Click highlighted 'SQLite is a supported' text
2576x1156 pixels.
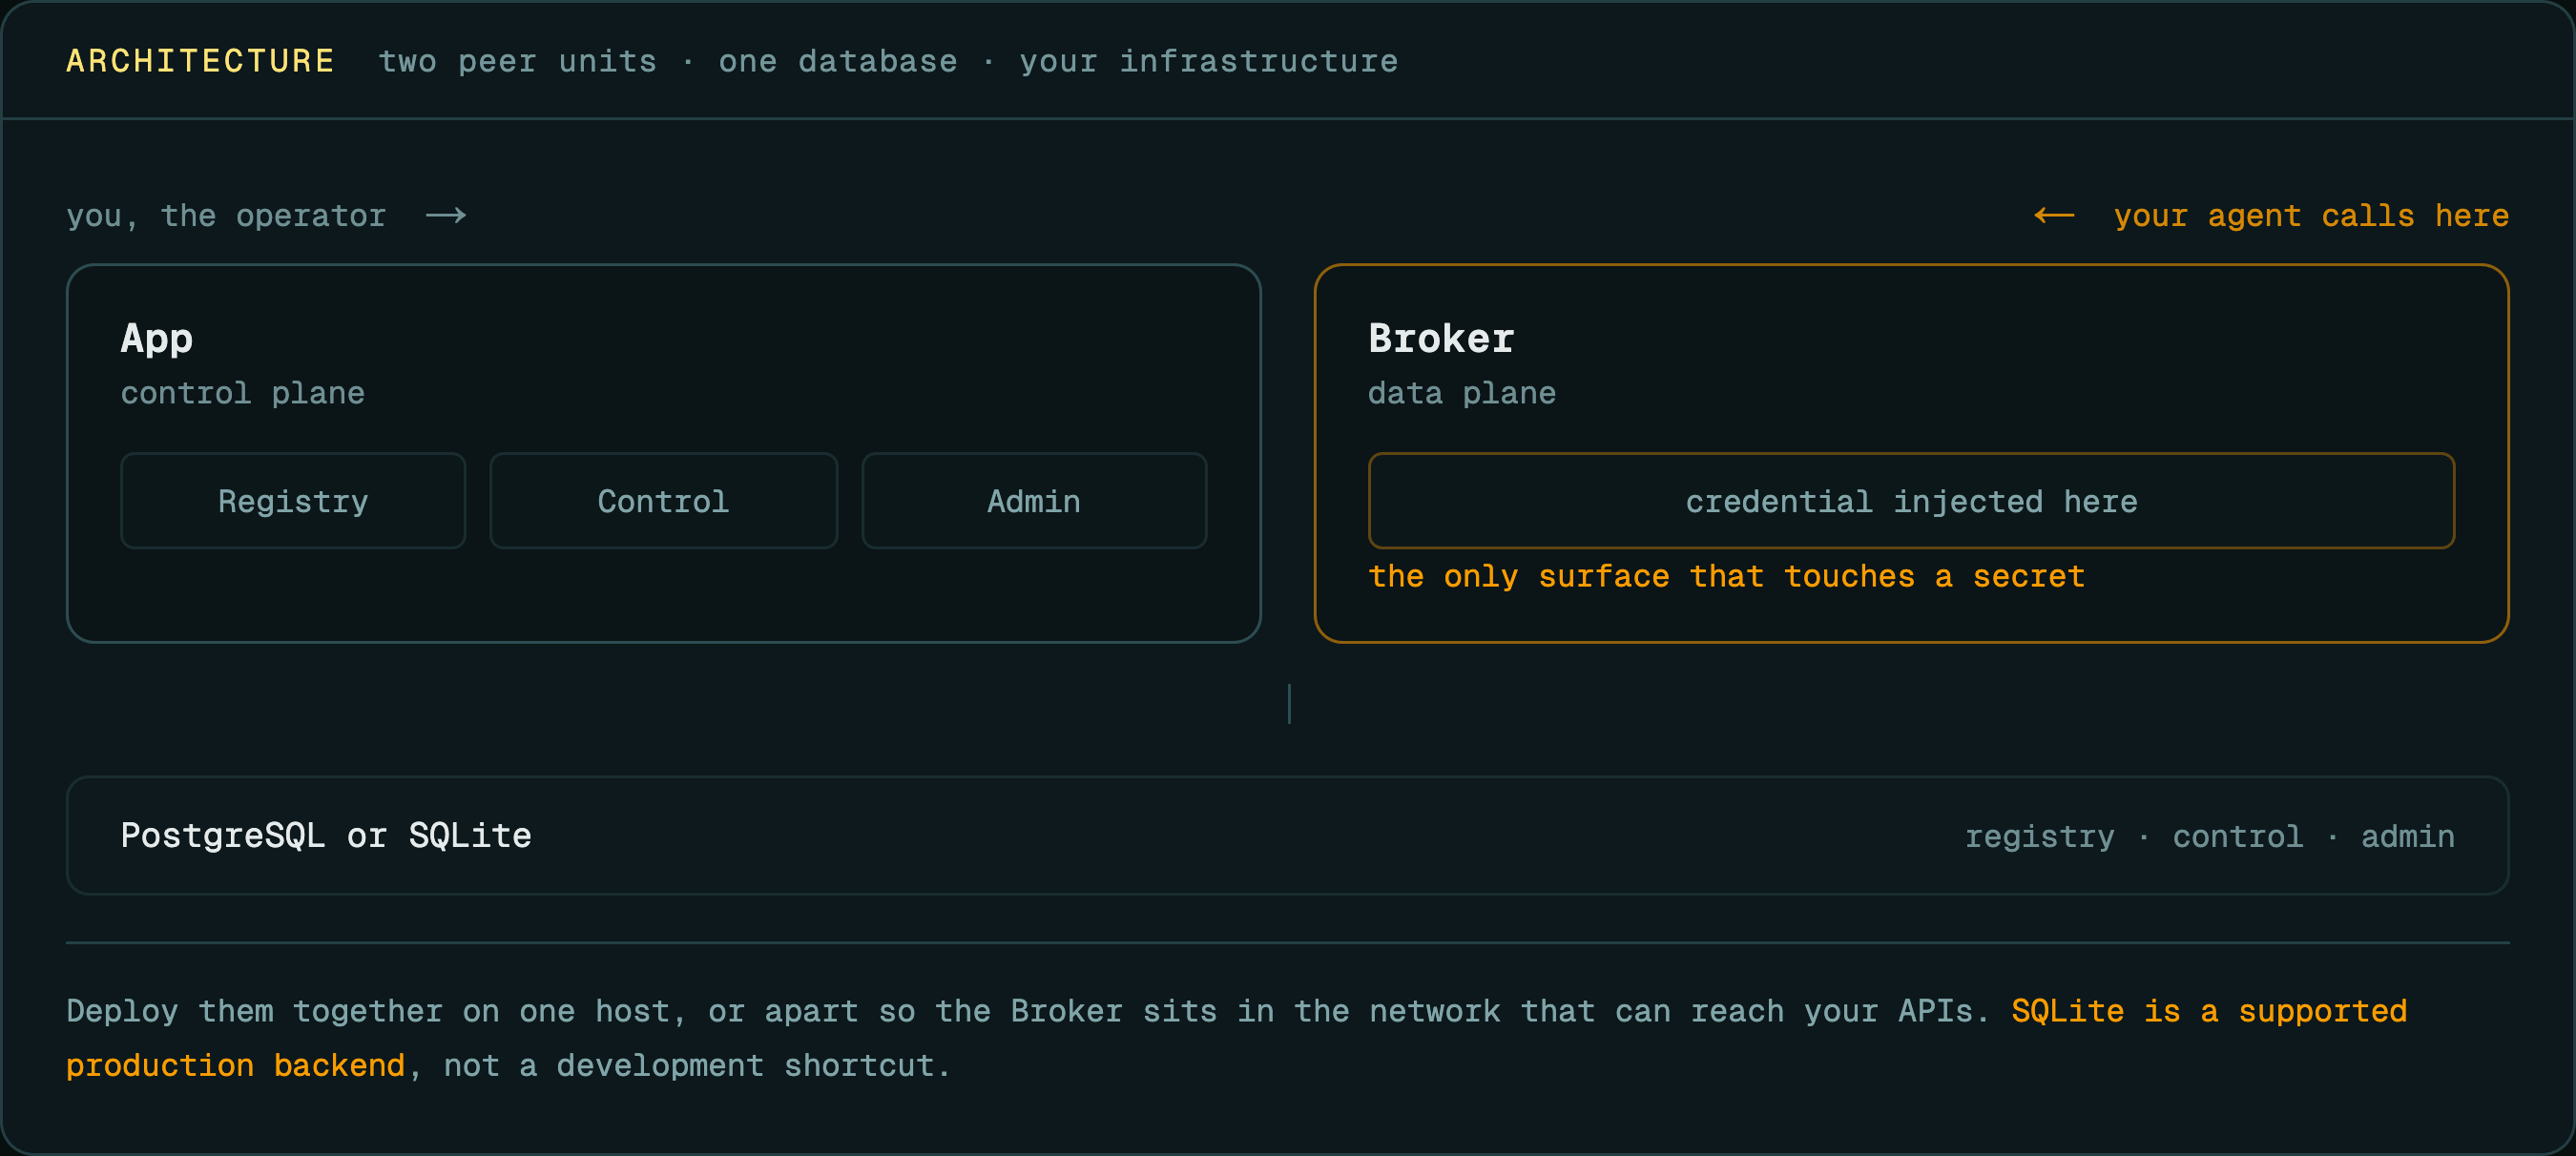click(x=2209, y=1012)
